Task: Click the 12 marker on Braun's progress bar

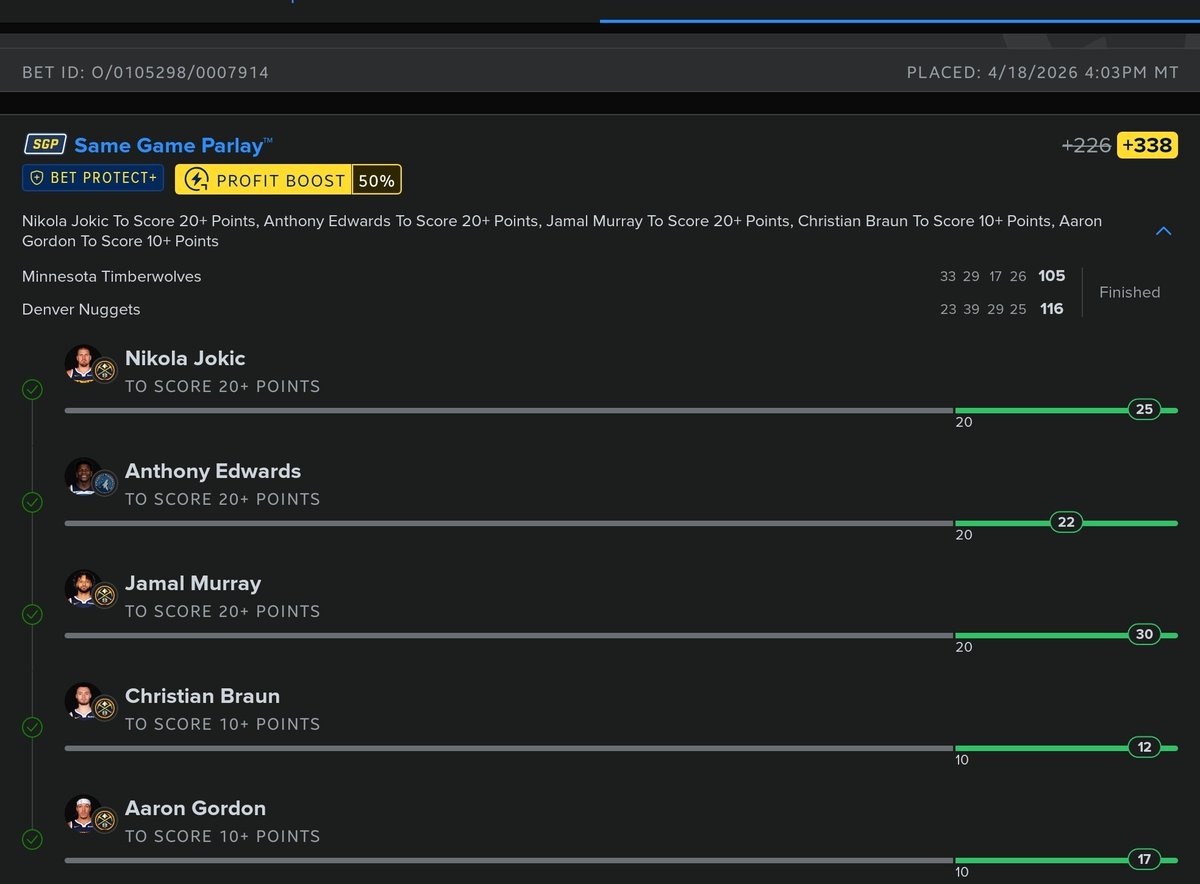Action: click(1144, 747)
